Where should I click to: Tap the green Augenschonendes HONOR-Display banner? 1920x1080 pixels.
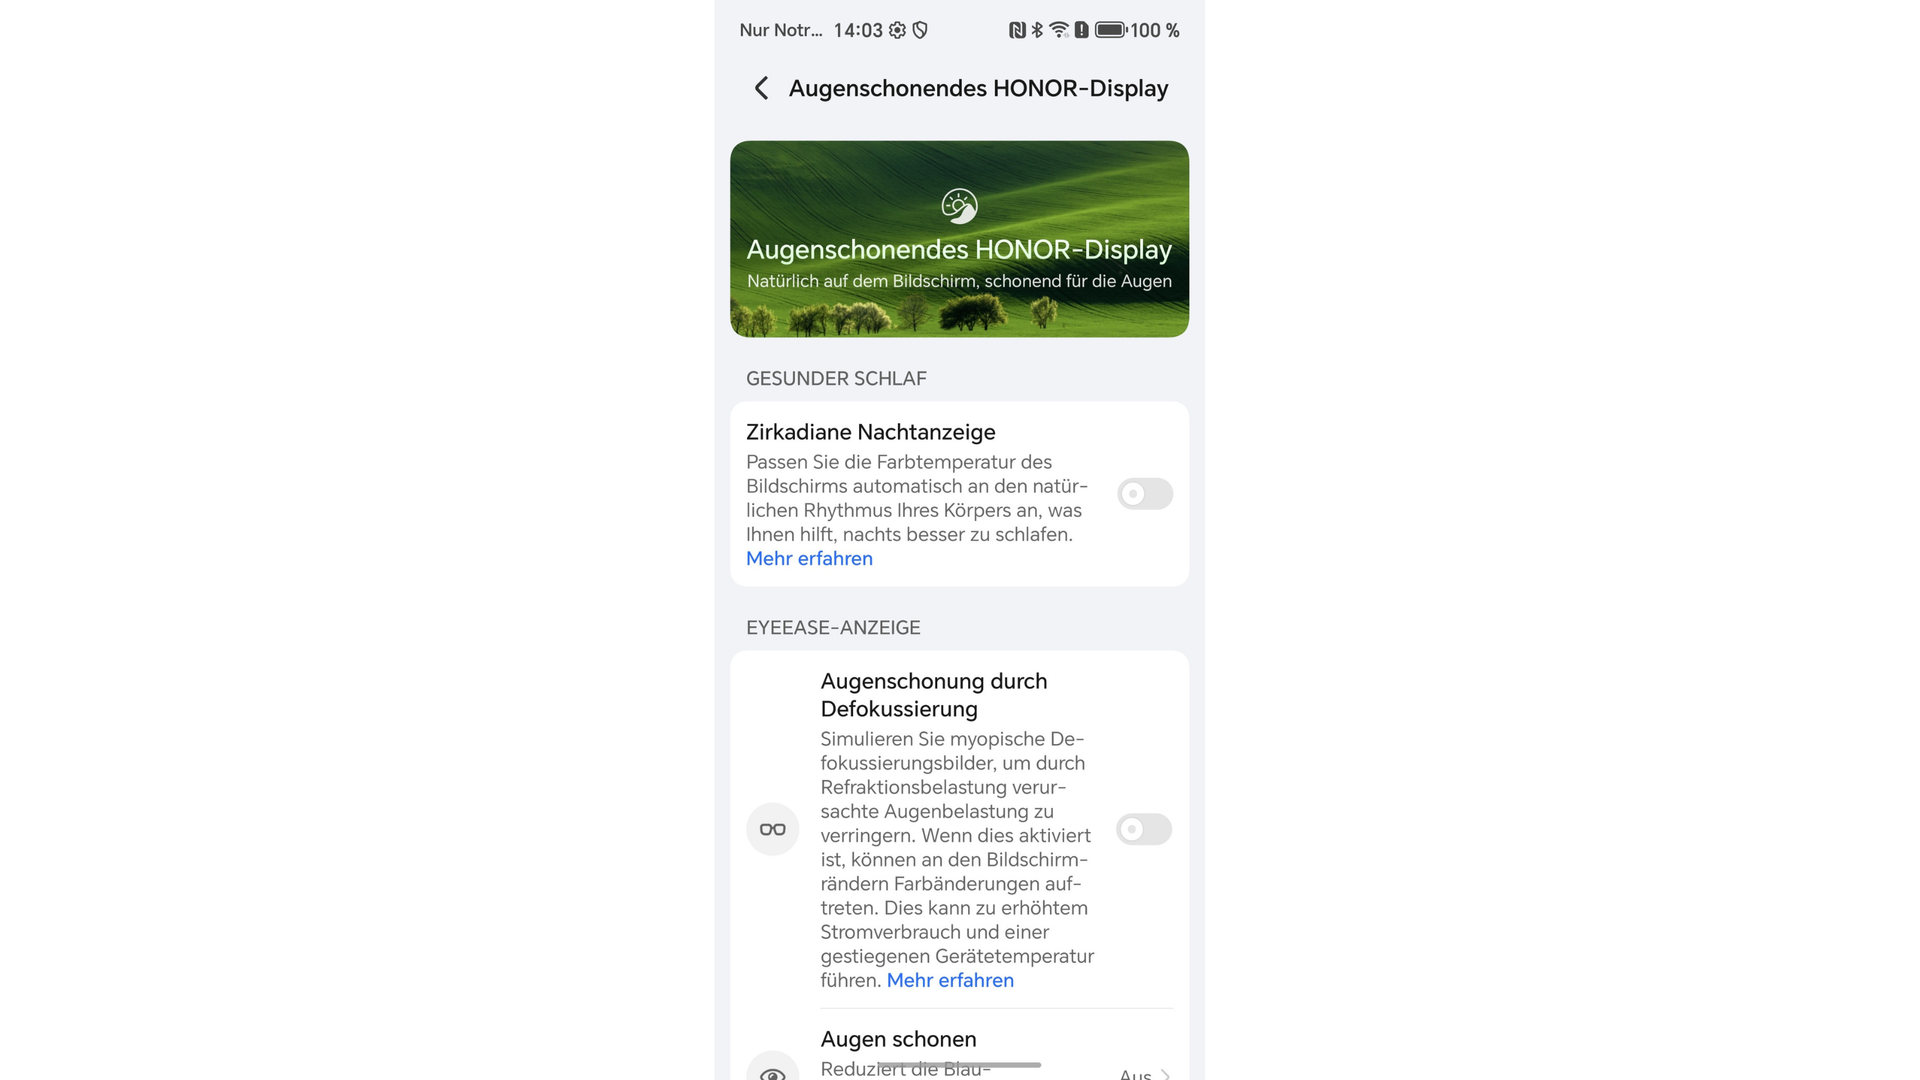click(x=959, y=239)
